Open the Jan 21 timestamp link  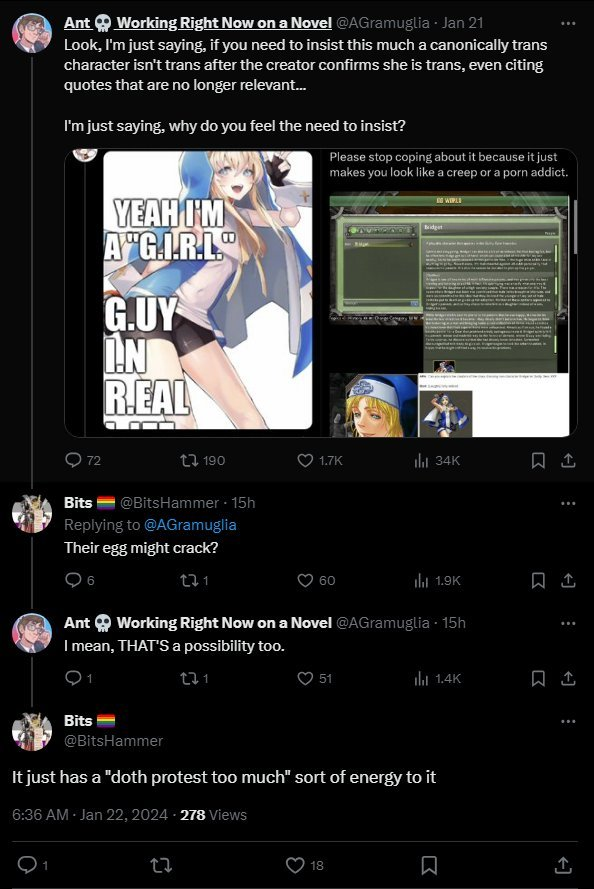463,23
